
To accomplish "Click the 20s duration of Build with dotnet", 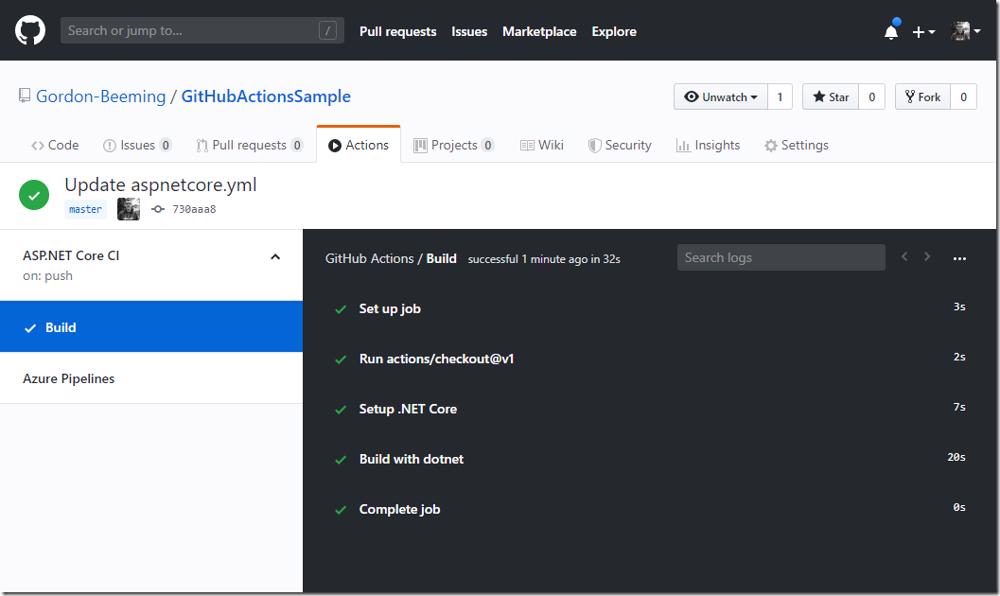I will (956, 457).
